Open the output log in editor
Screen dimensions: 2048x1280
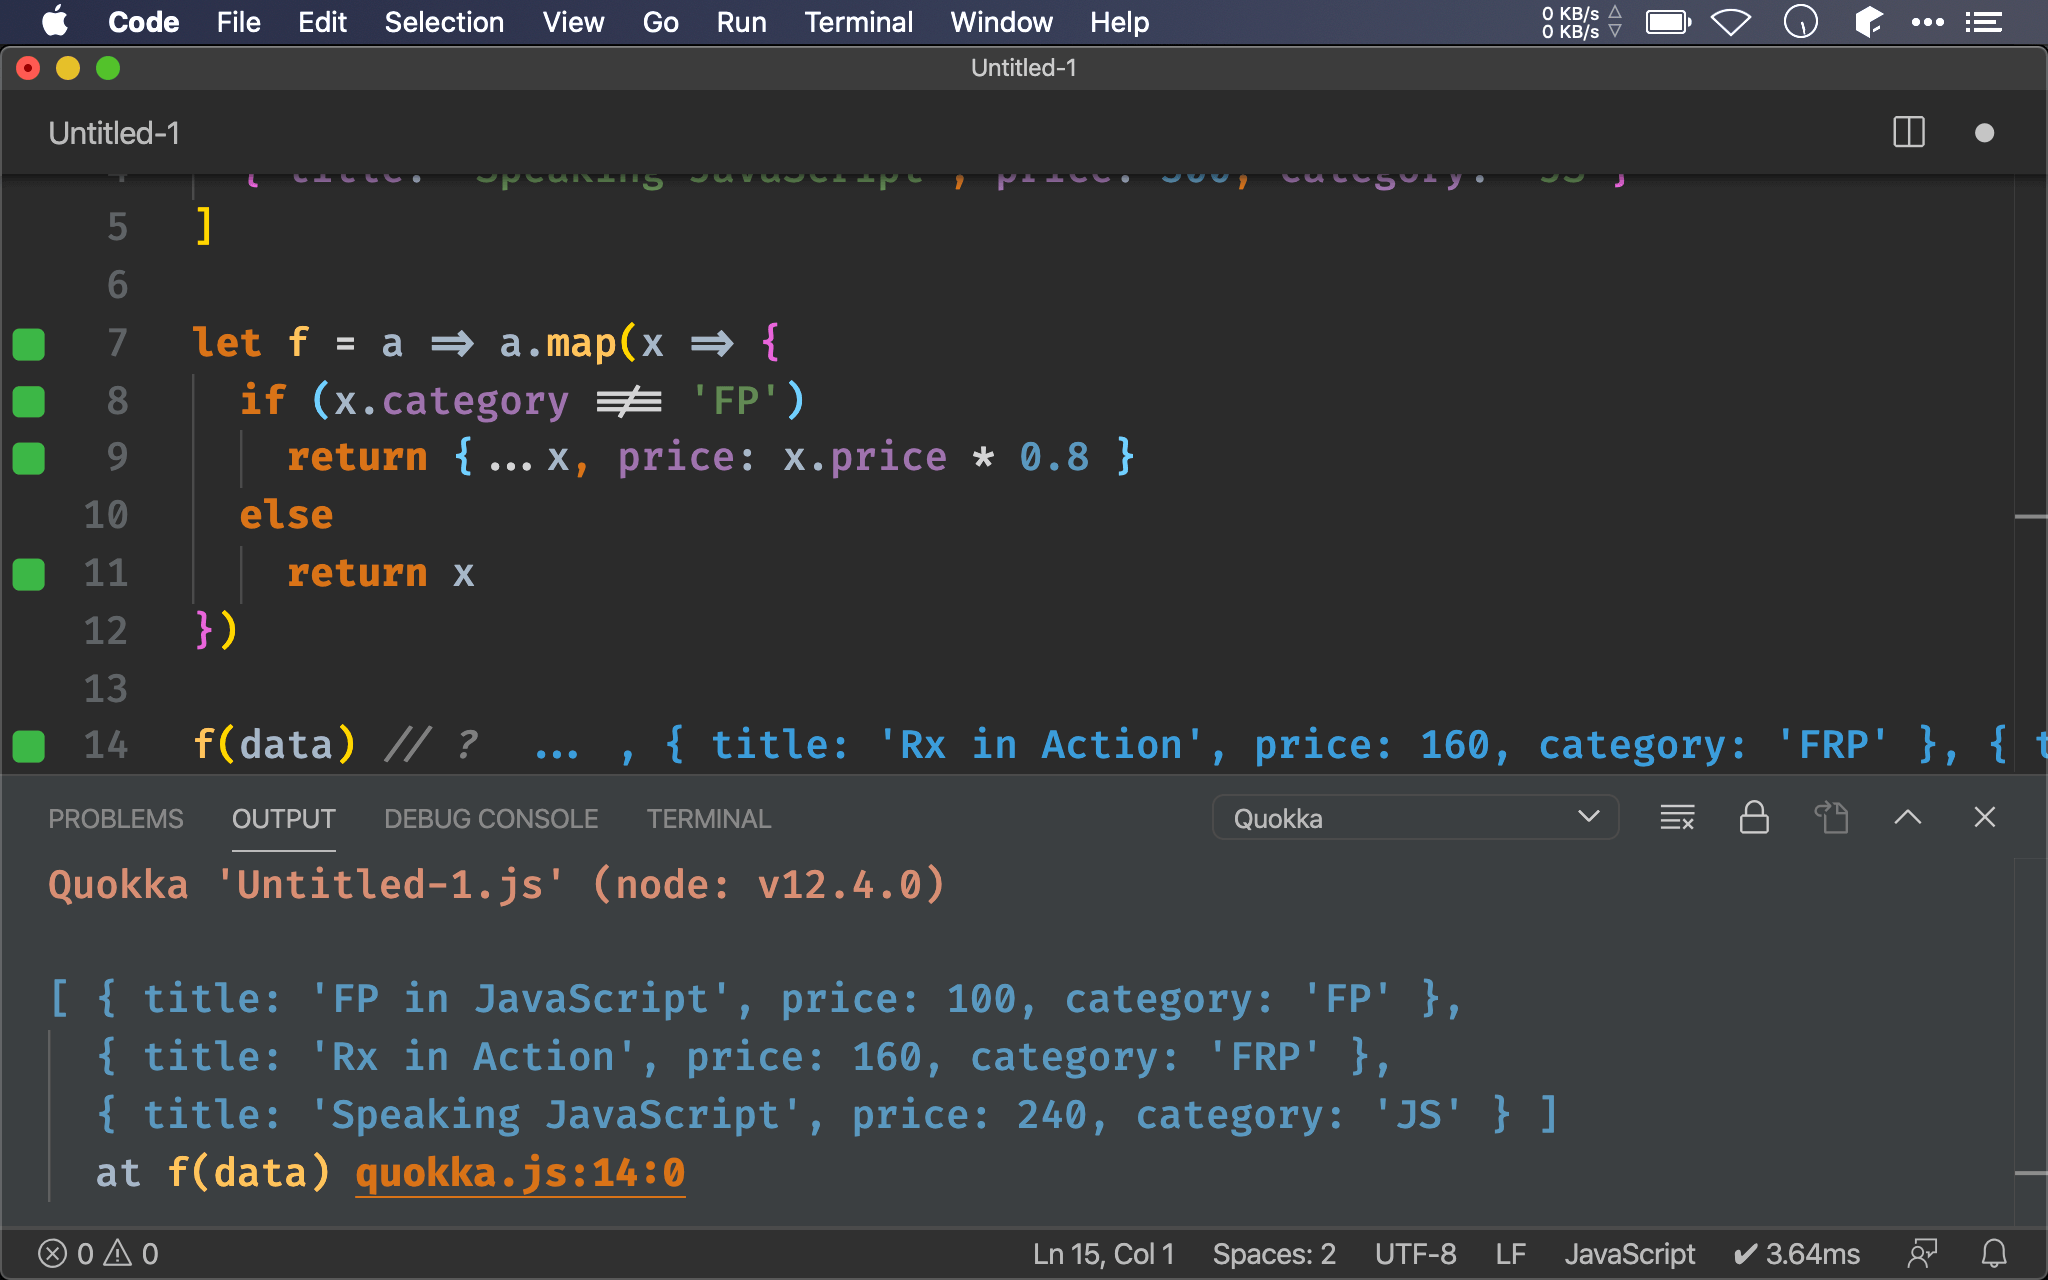1831,818
